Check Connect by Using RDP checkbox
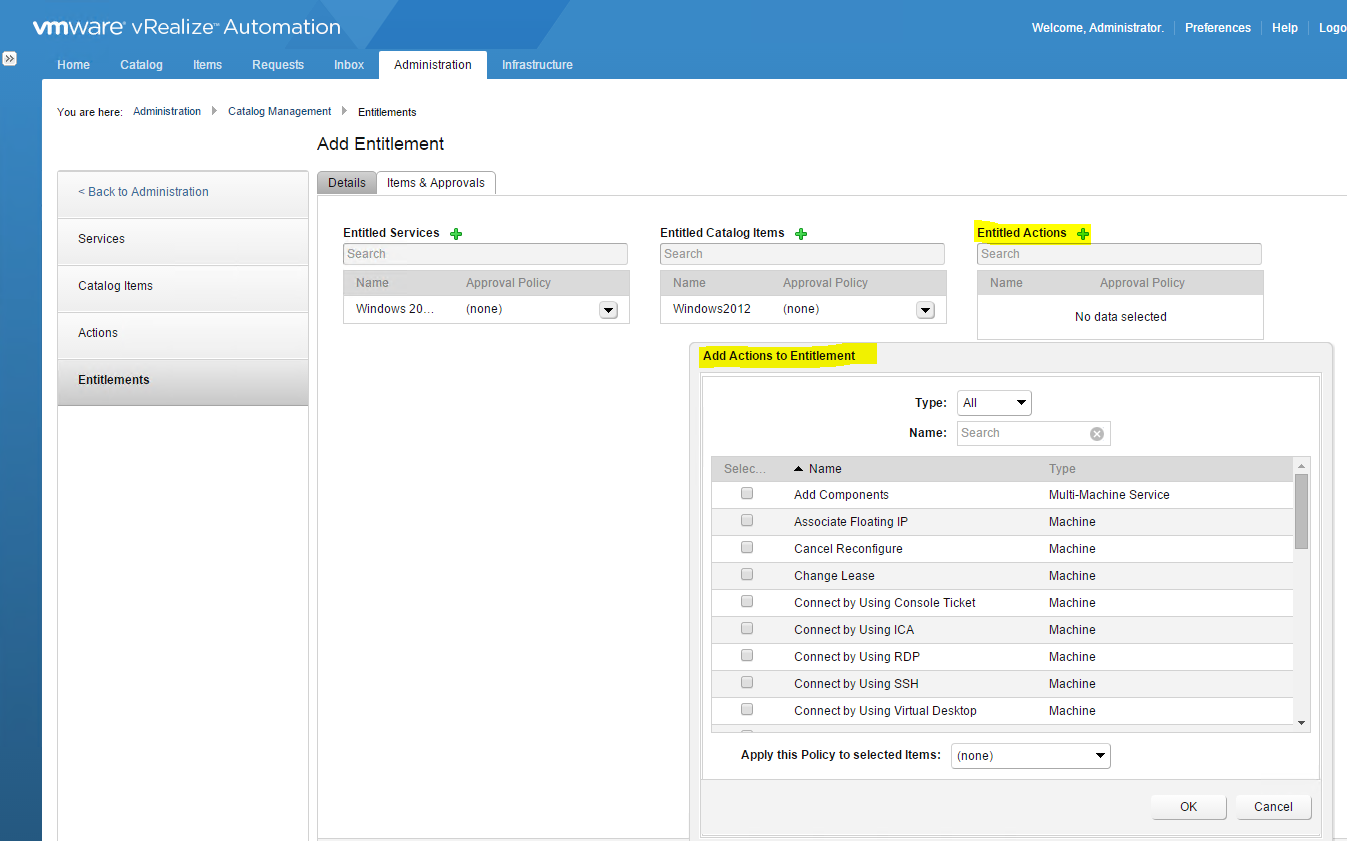The image size is (1347, 841). 747,656
